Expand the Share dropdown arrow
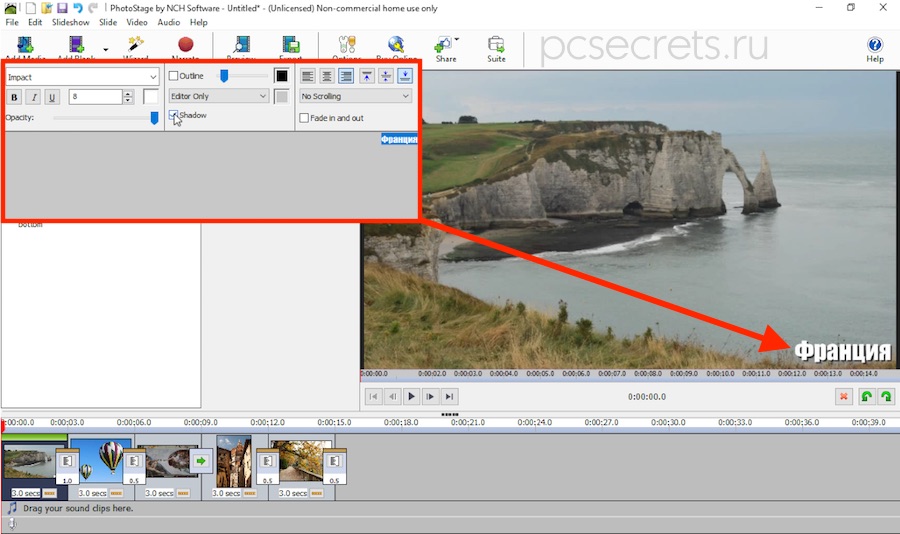 click(x=457, y=39)
